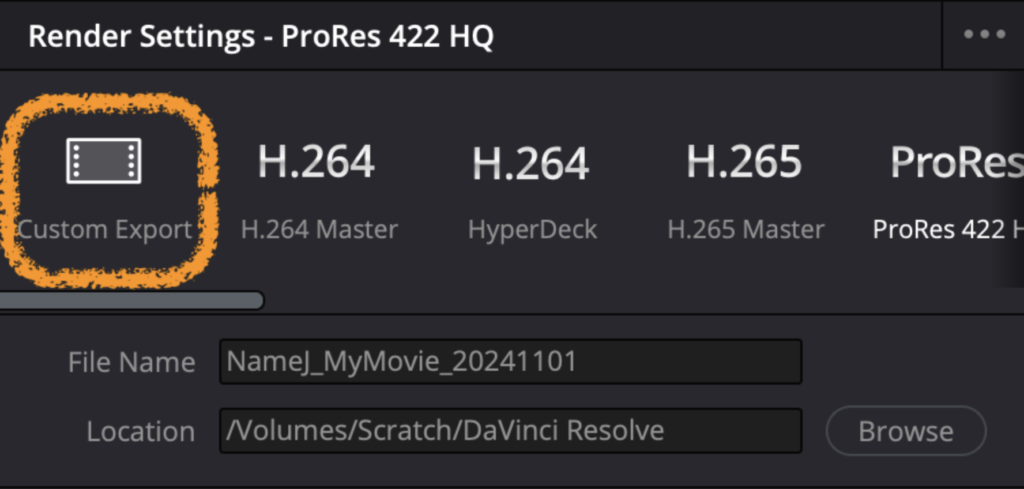1024x489 pixels.
Task: Select the ProRes preset icon
Action: pyautogui.click(x=957, y=164)
